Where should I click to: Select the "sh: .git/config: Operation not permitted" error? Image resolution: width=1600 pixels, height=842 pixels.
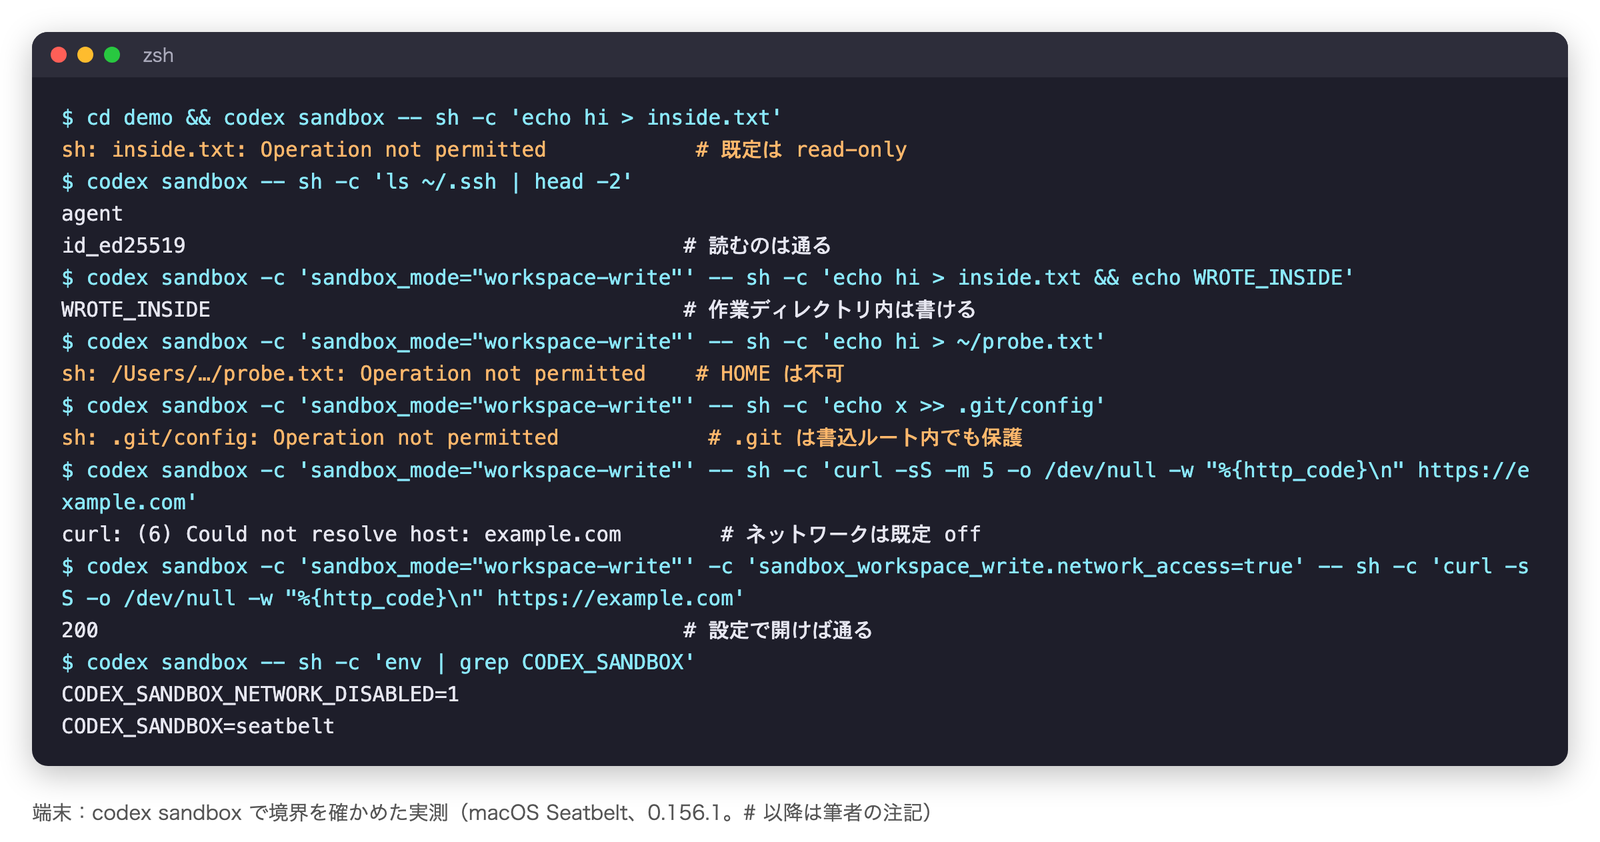[x=310, y=438]
